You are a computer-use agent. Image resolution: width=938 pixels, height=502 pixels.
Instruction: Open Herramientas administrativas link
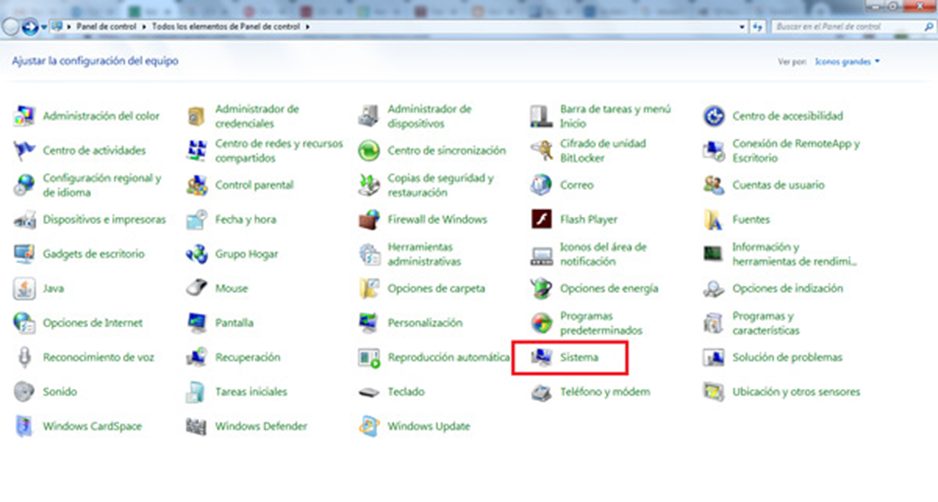pyautogui.click(x=424, y=254)
